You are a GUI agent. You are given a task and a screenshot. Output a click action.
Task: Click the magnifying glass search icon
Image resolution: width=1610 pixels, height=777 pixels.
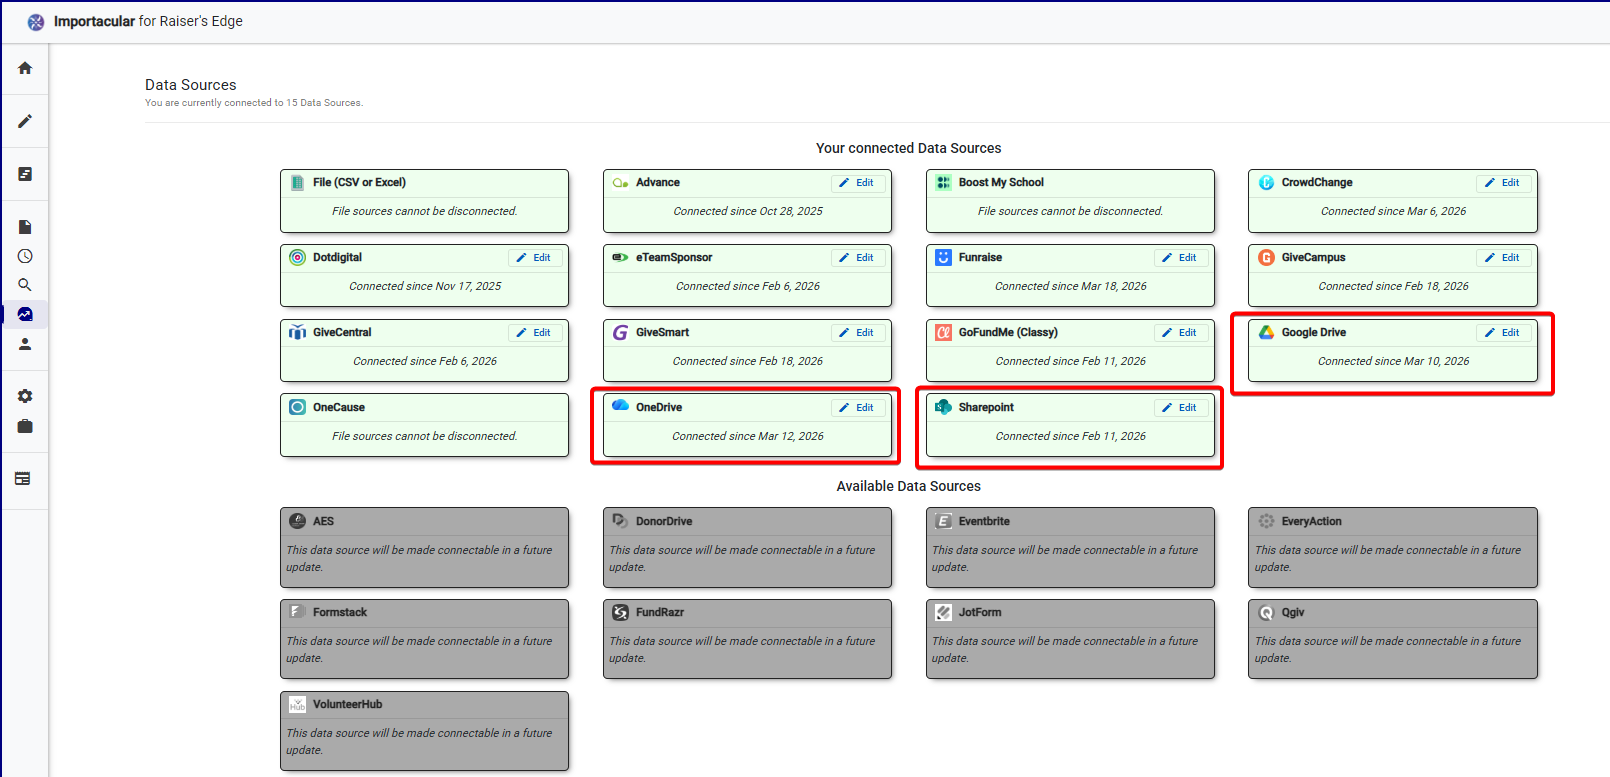click(25, 285)
